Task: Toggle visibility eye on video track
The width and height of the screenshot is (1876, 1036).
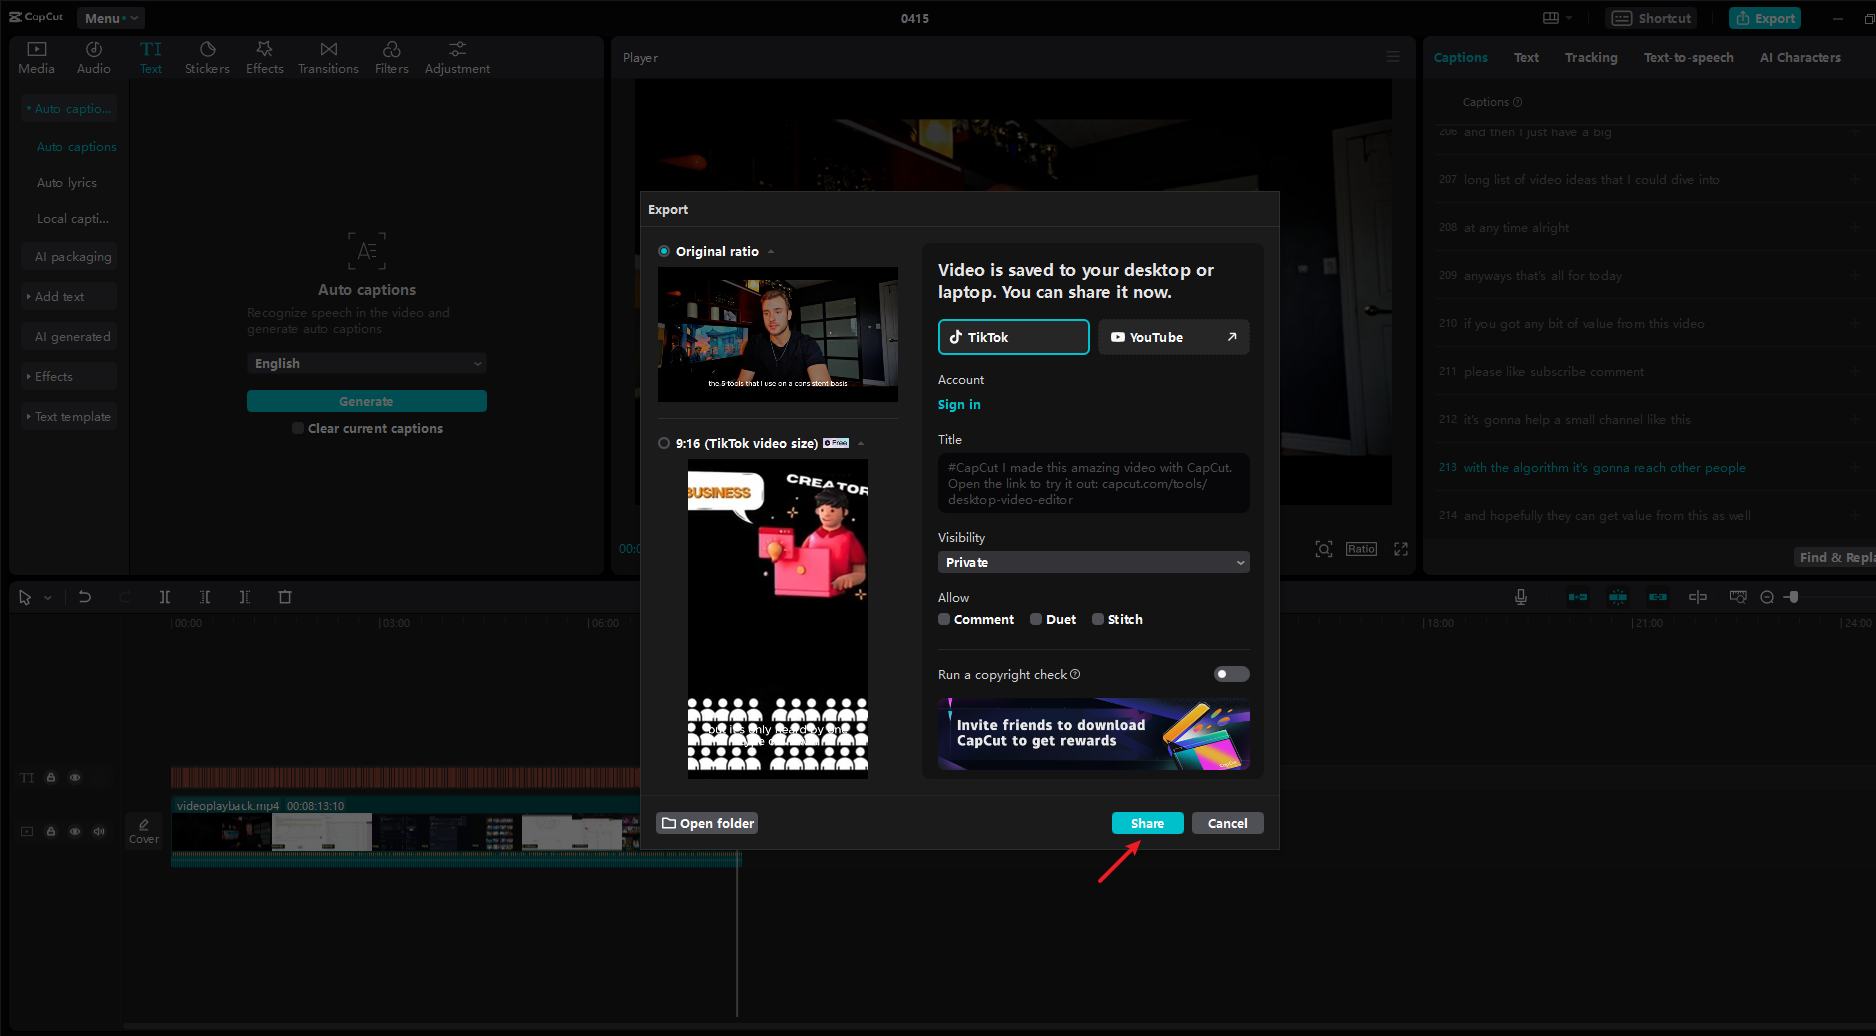Action: [x=75, y=831]
